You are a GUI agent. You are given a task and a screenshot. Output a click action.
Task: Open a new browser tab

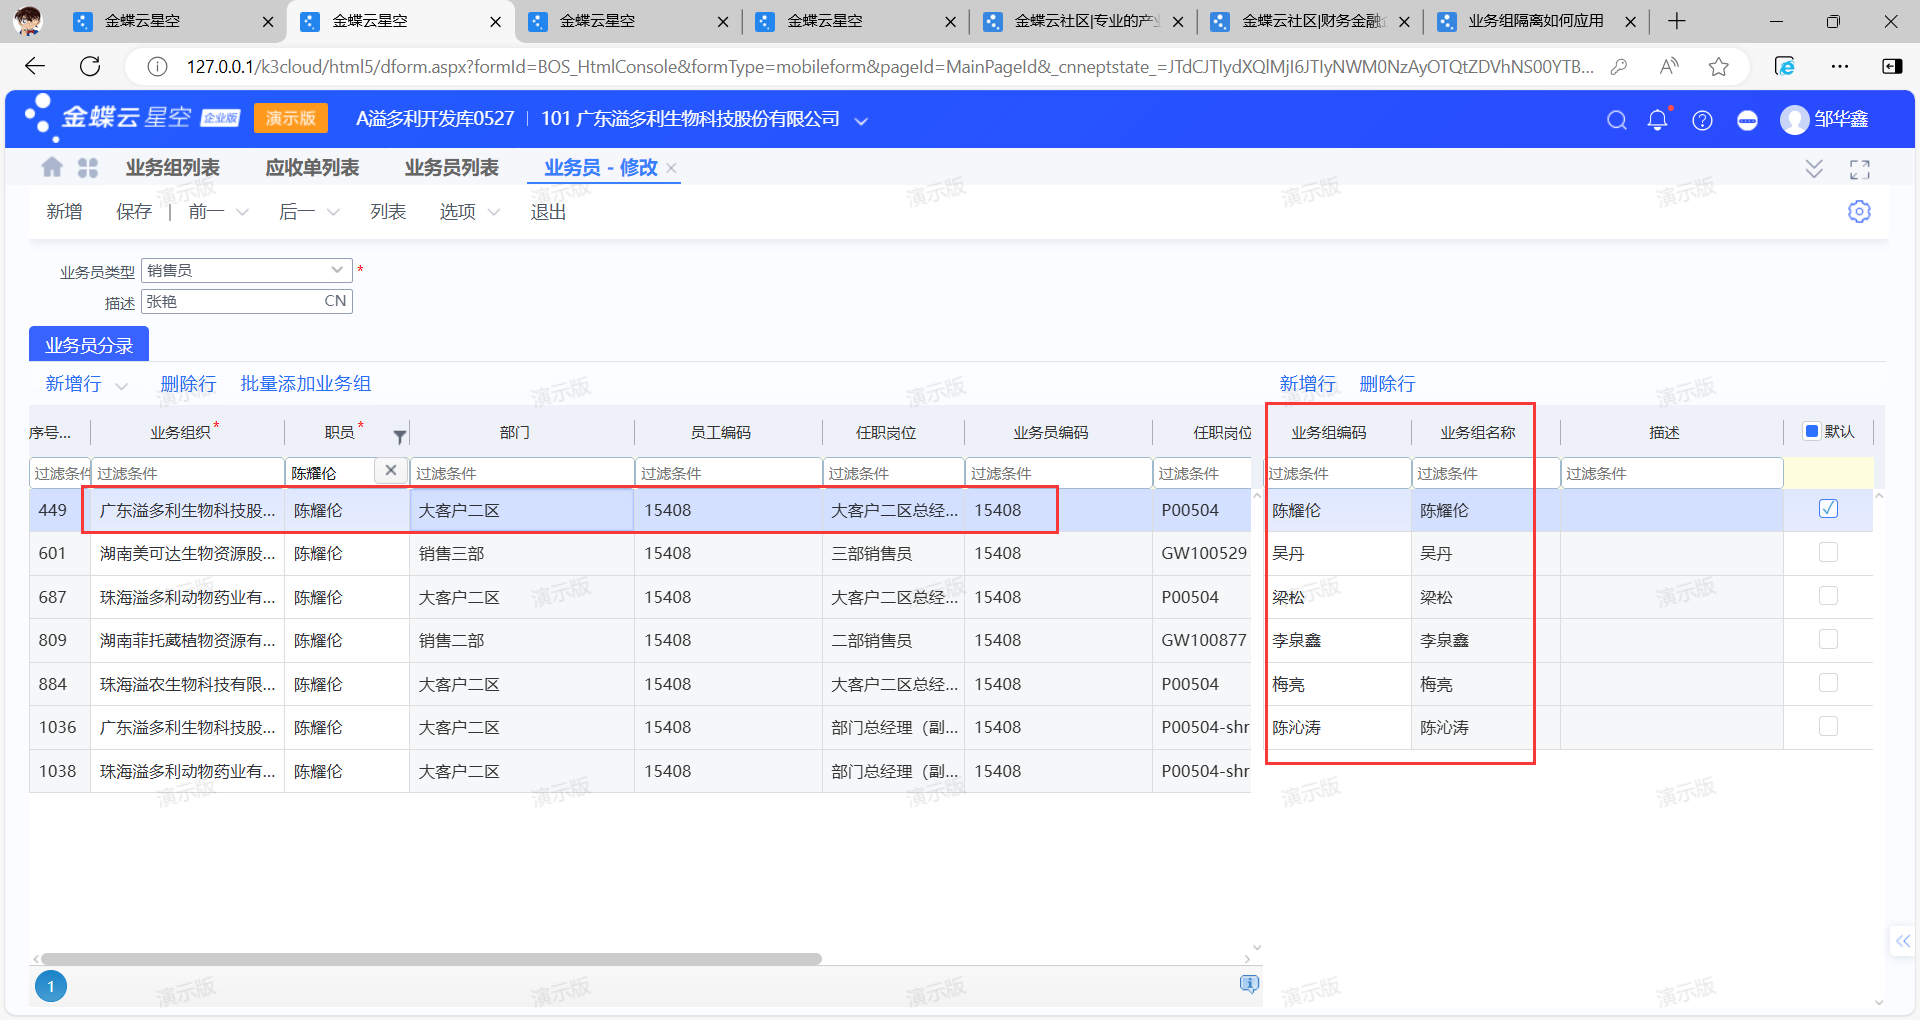1677,21
